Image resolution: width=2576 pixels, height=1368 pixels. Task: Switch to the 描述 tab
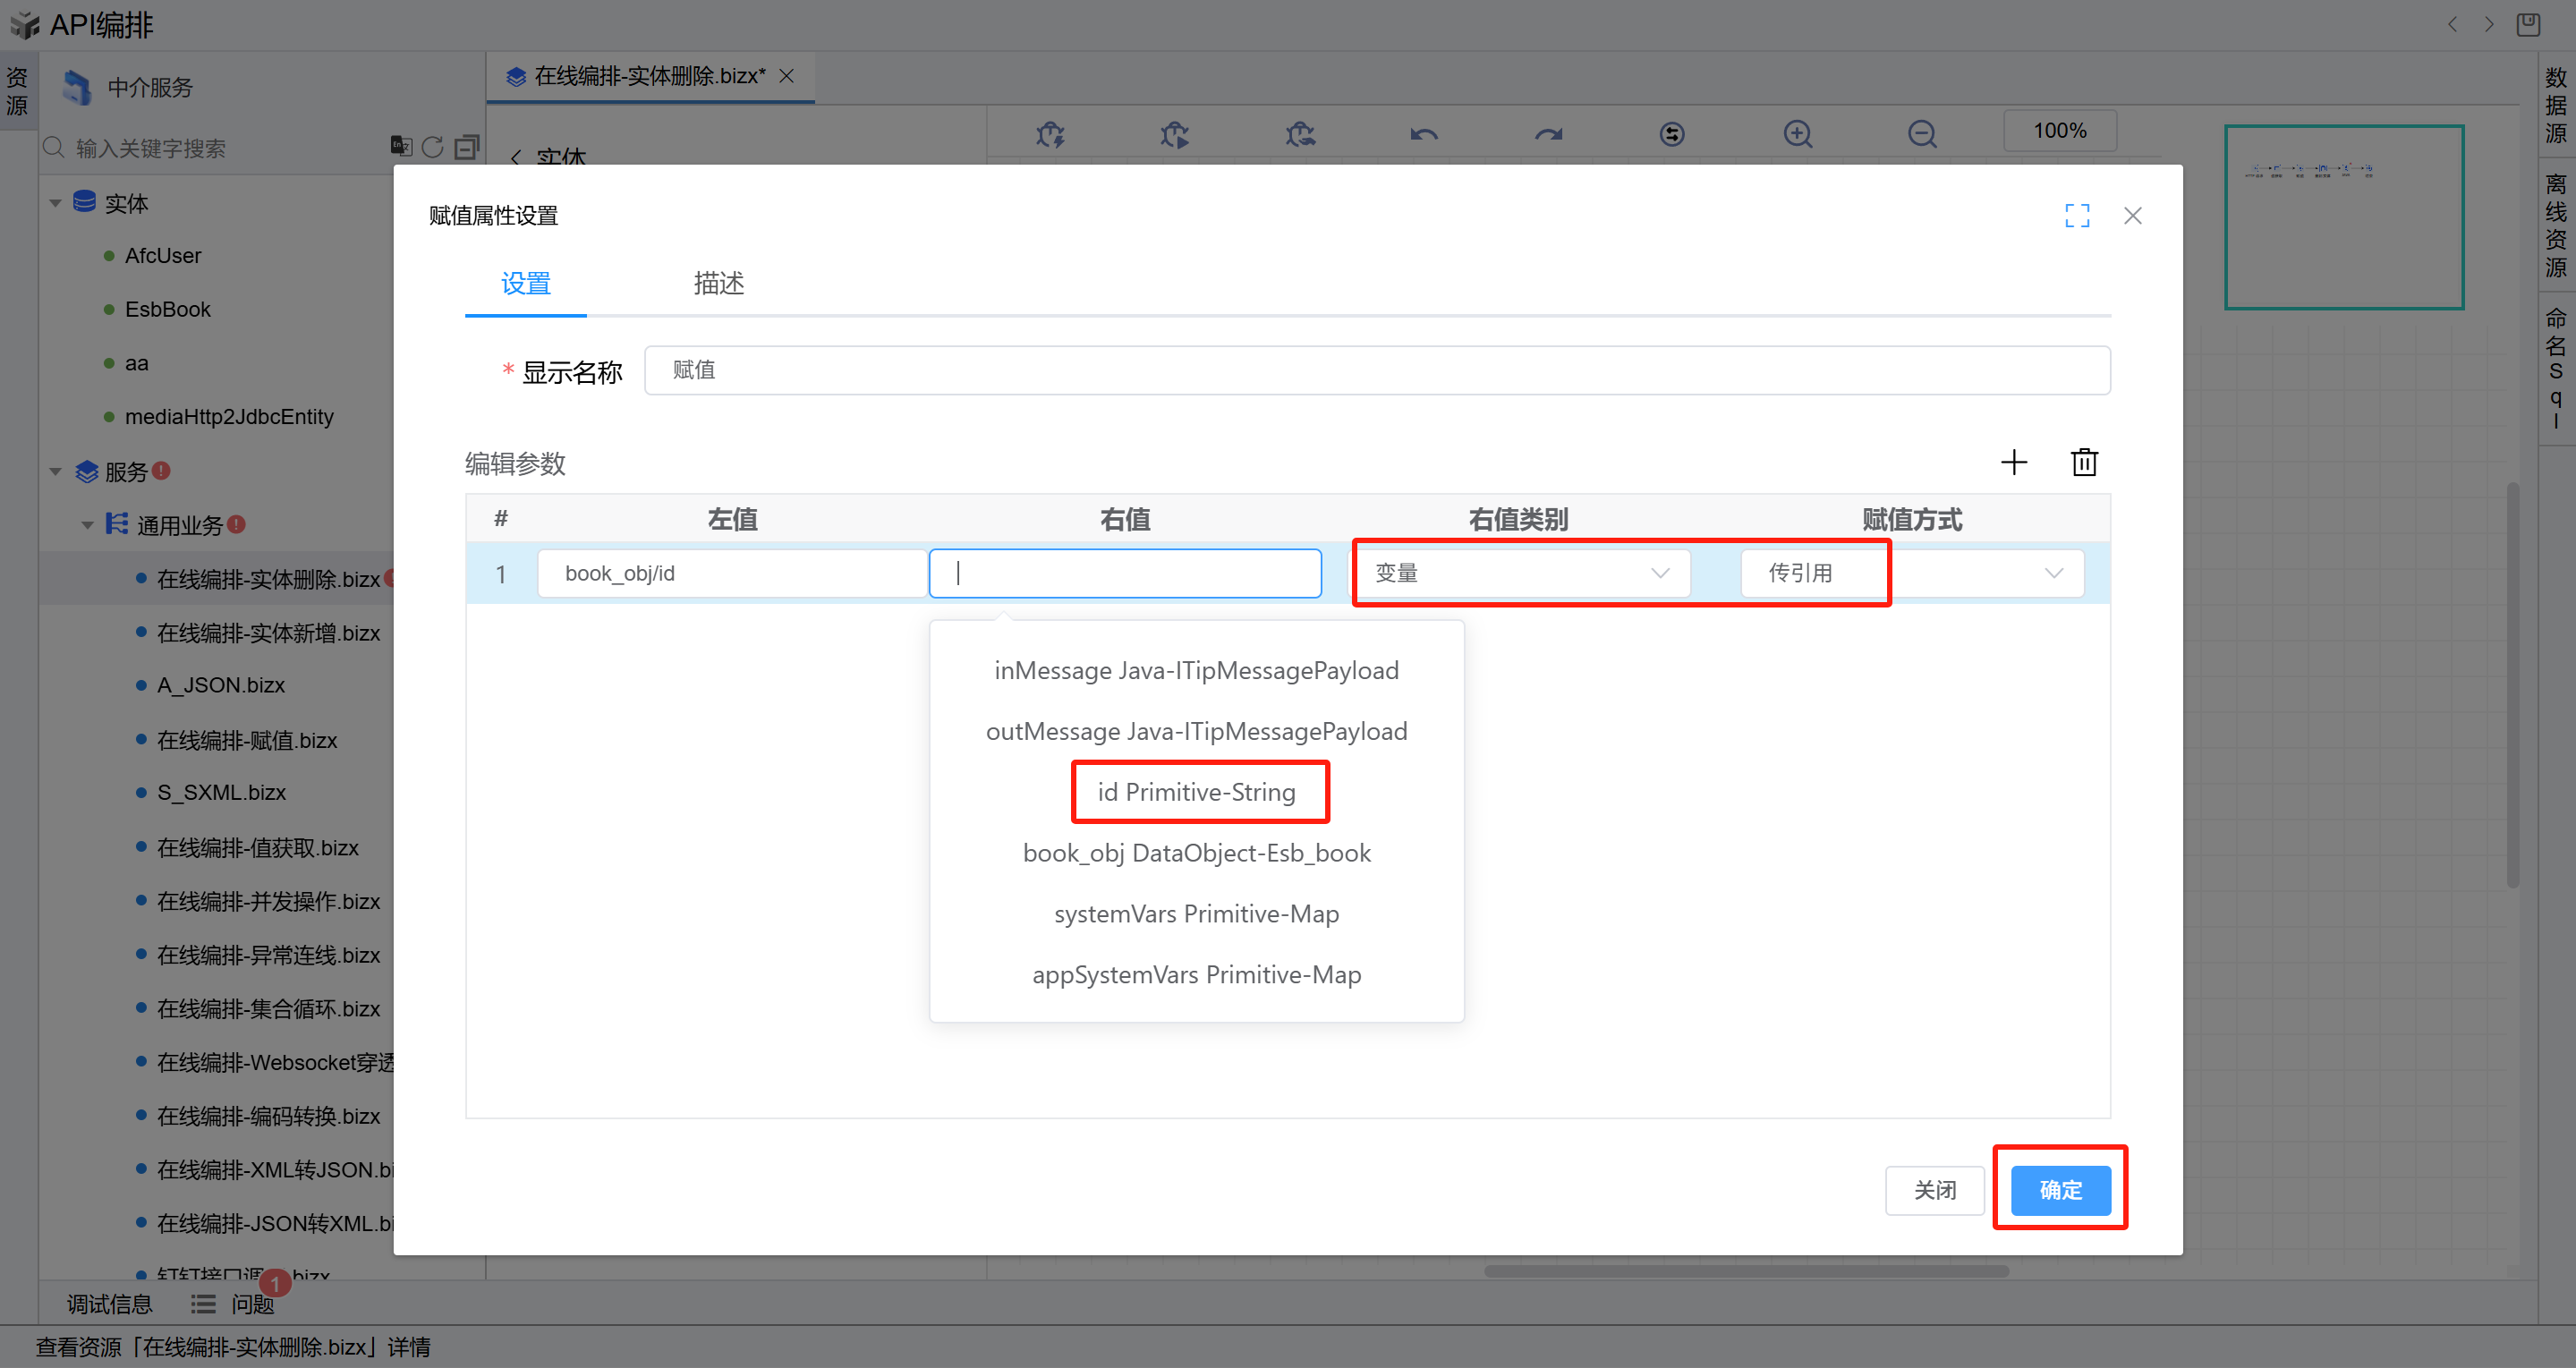click(718, 284)
